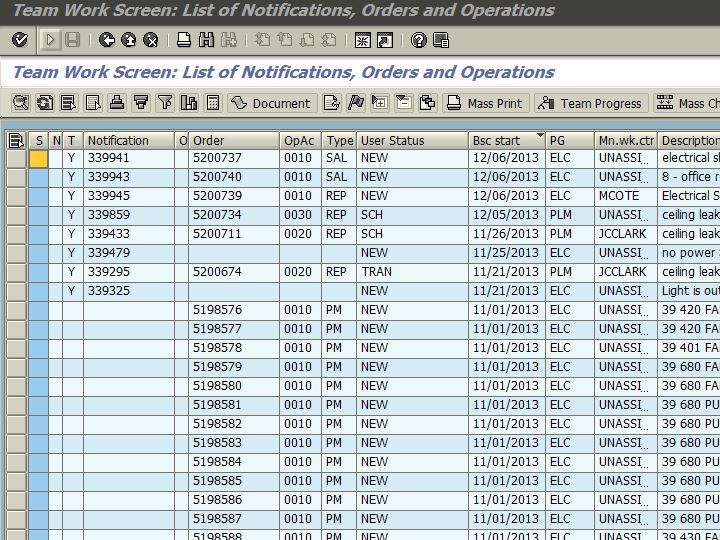Click the Print icon in standard toolbar
This screenshot has width=720, height=540.
pos(184,40)
